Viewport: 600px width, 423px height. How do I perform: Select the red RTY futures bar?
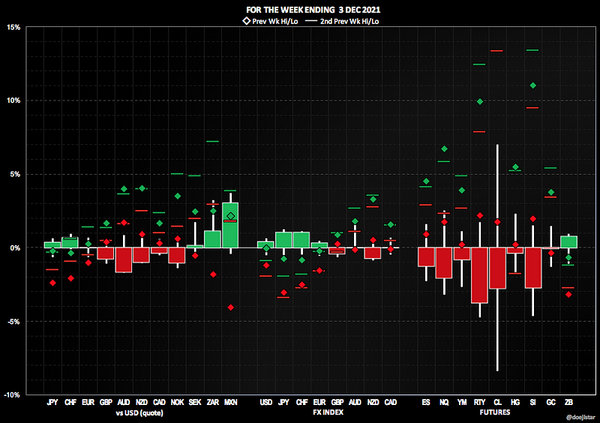[x=479, y=275]
